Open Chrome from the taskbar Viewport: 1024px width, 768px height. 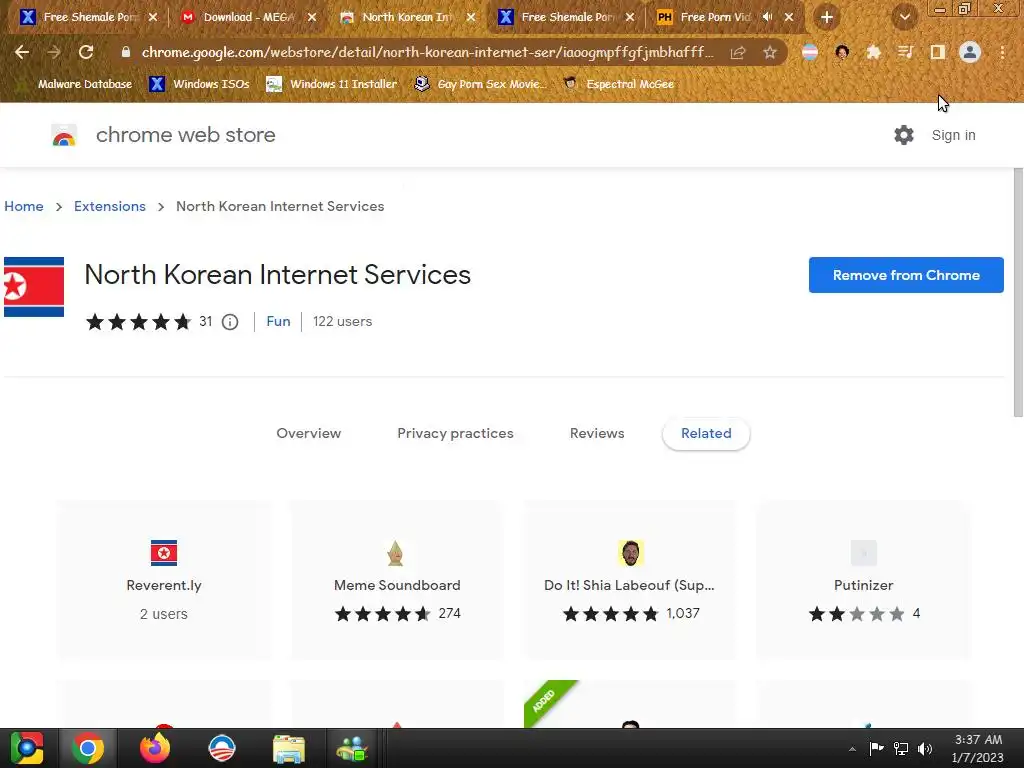pos(88,748)
